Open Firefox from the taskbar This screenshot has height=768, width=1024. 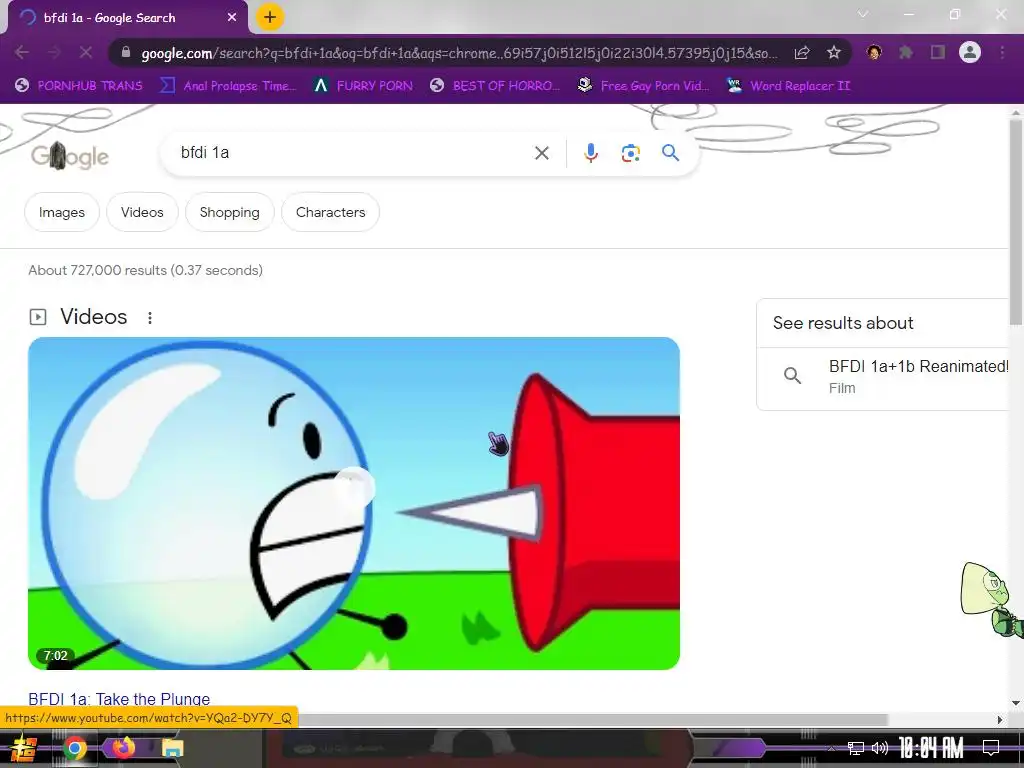click(123, 747)
